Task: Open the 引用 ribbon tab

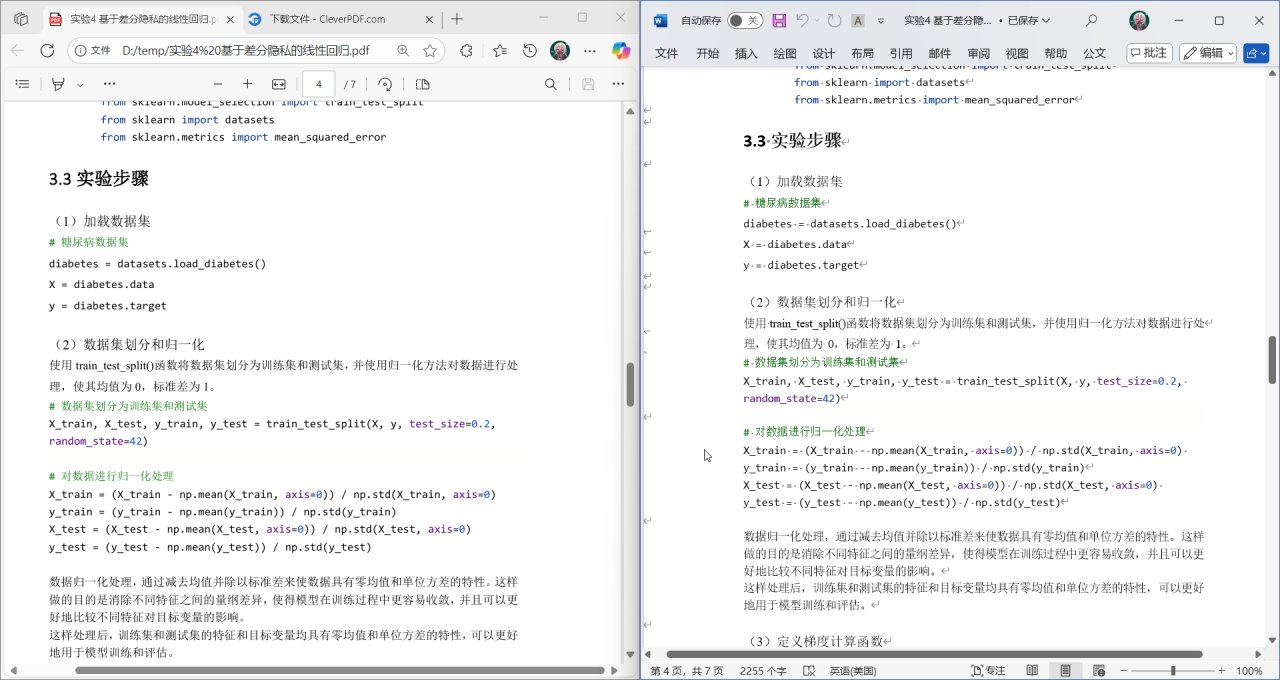Action: coord(901,53)
